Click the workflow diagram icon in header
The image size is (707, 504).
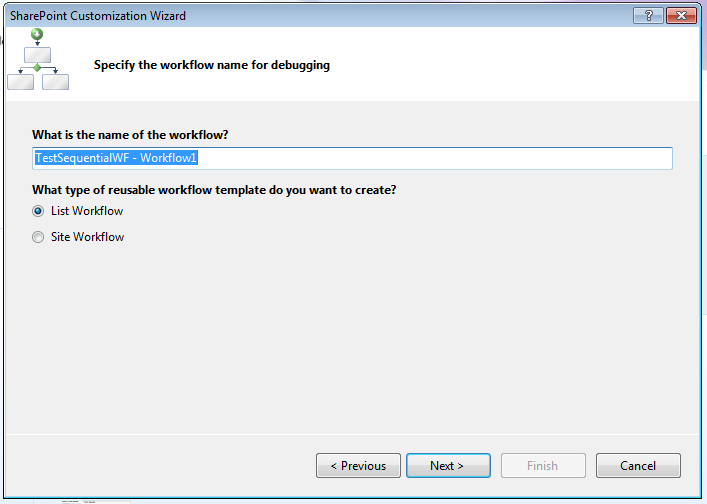click(37, 60)
